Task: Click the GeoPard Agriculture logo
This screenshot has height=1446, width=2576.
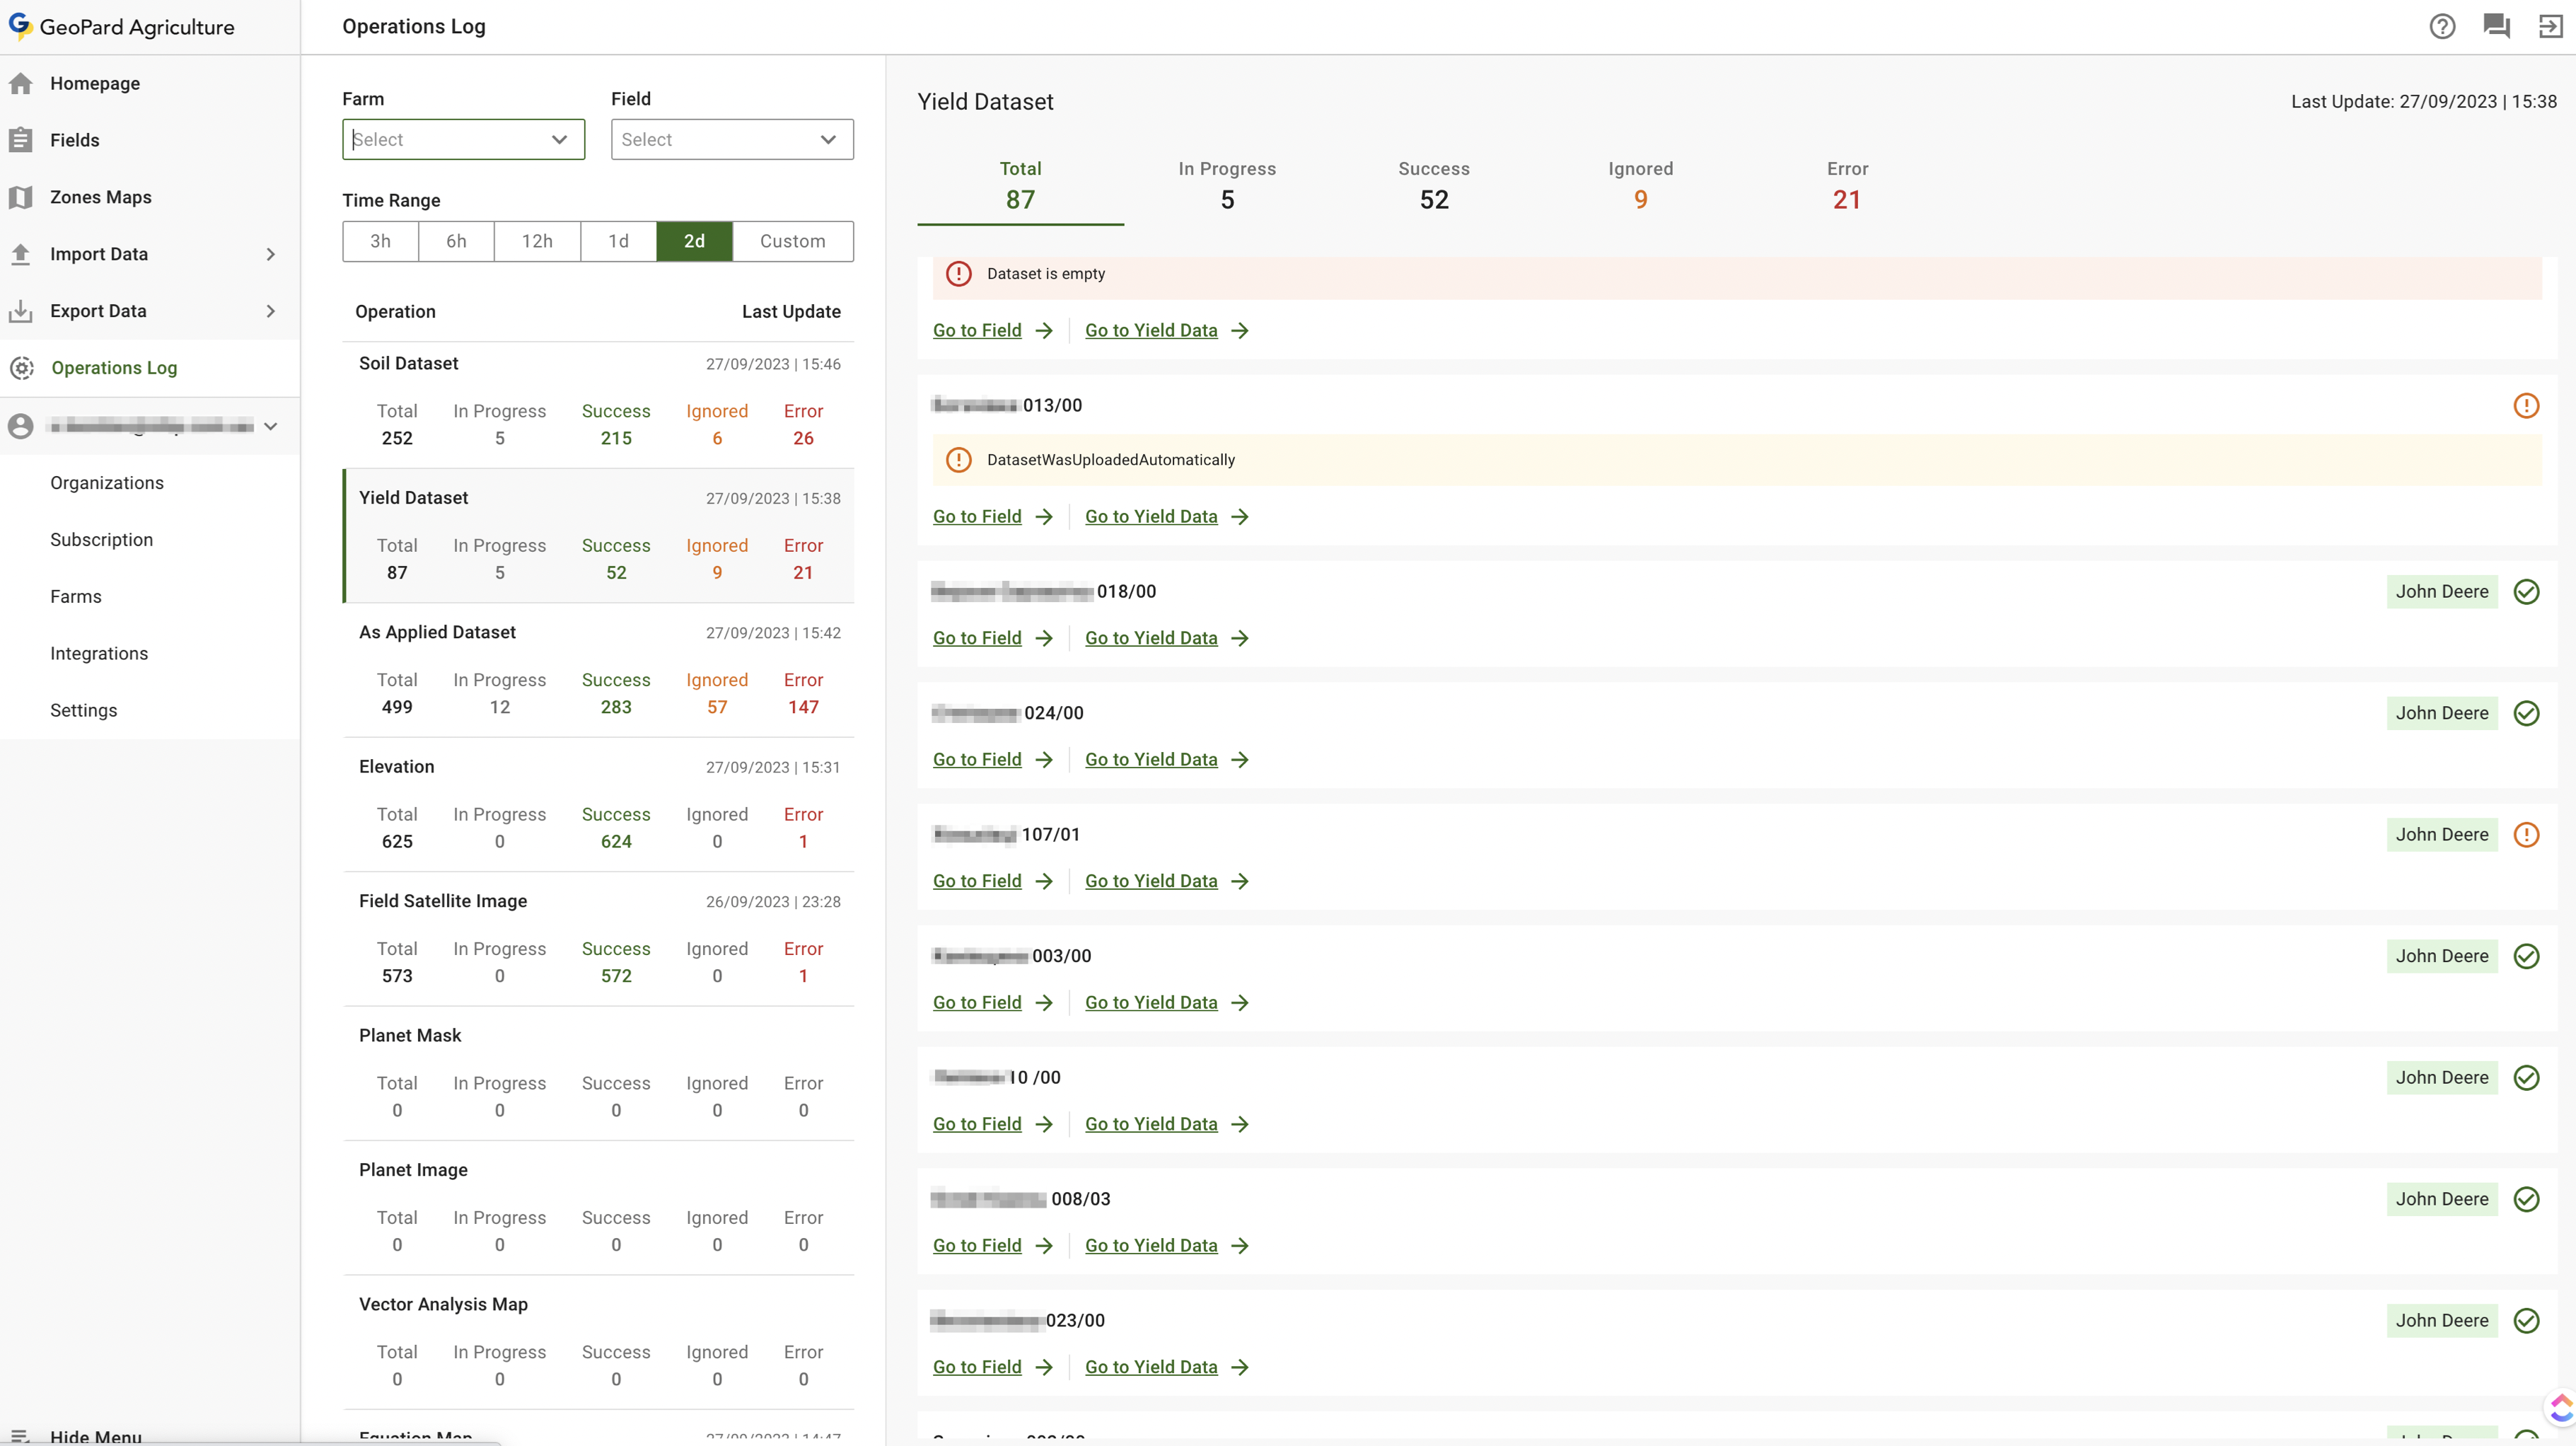Action: tap(20, 26)
